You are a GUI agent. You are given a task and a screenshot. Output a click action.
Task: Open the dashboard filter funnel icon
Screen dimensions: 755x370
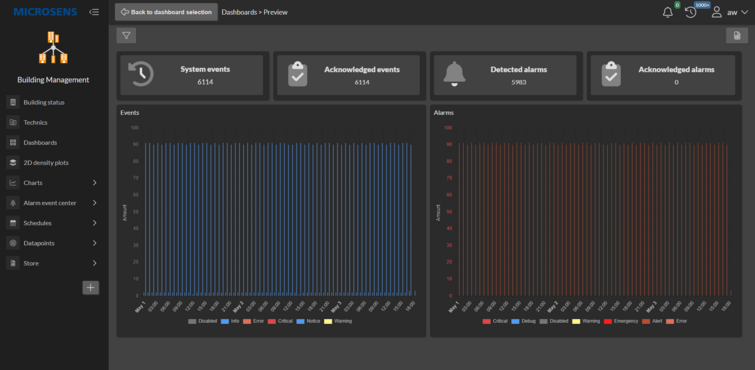click(126, 36)
